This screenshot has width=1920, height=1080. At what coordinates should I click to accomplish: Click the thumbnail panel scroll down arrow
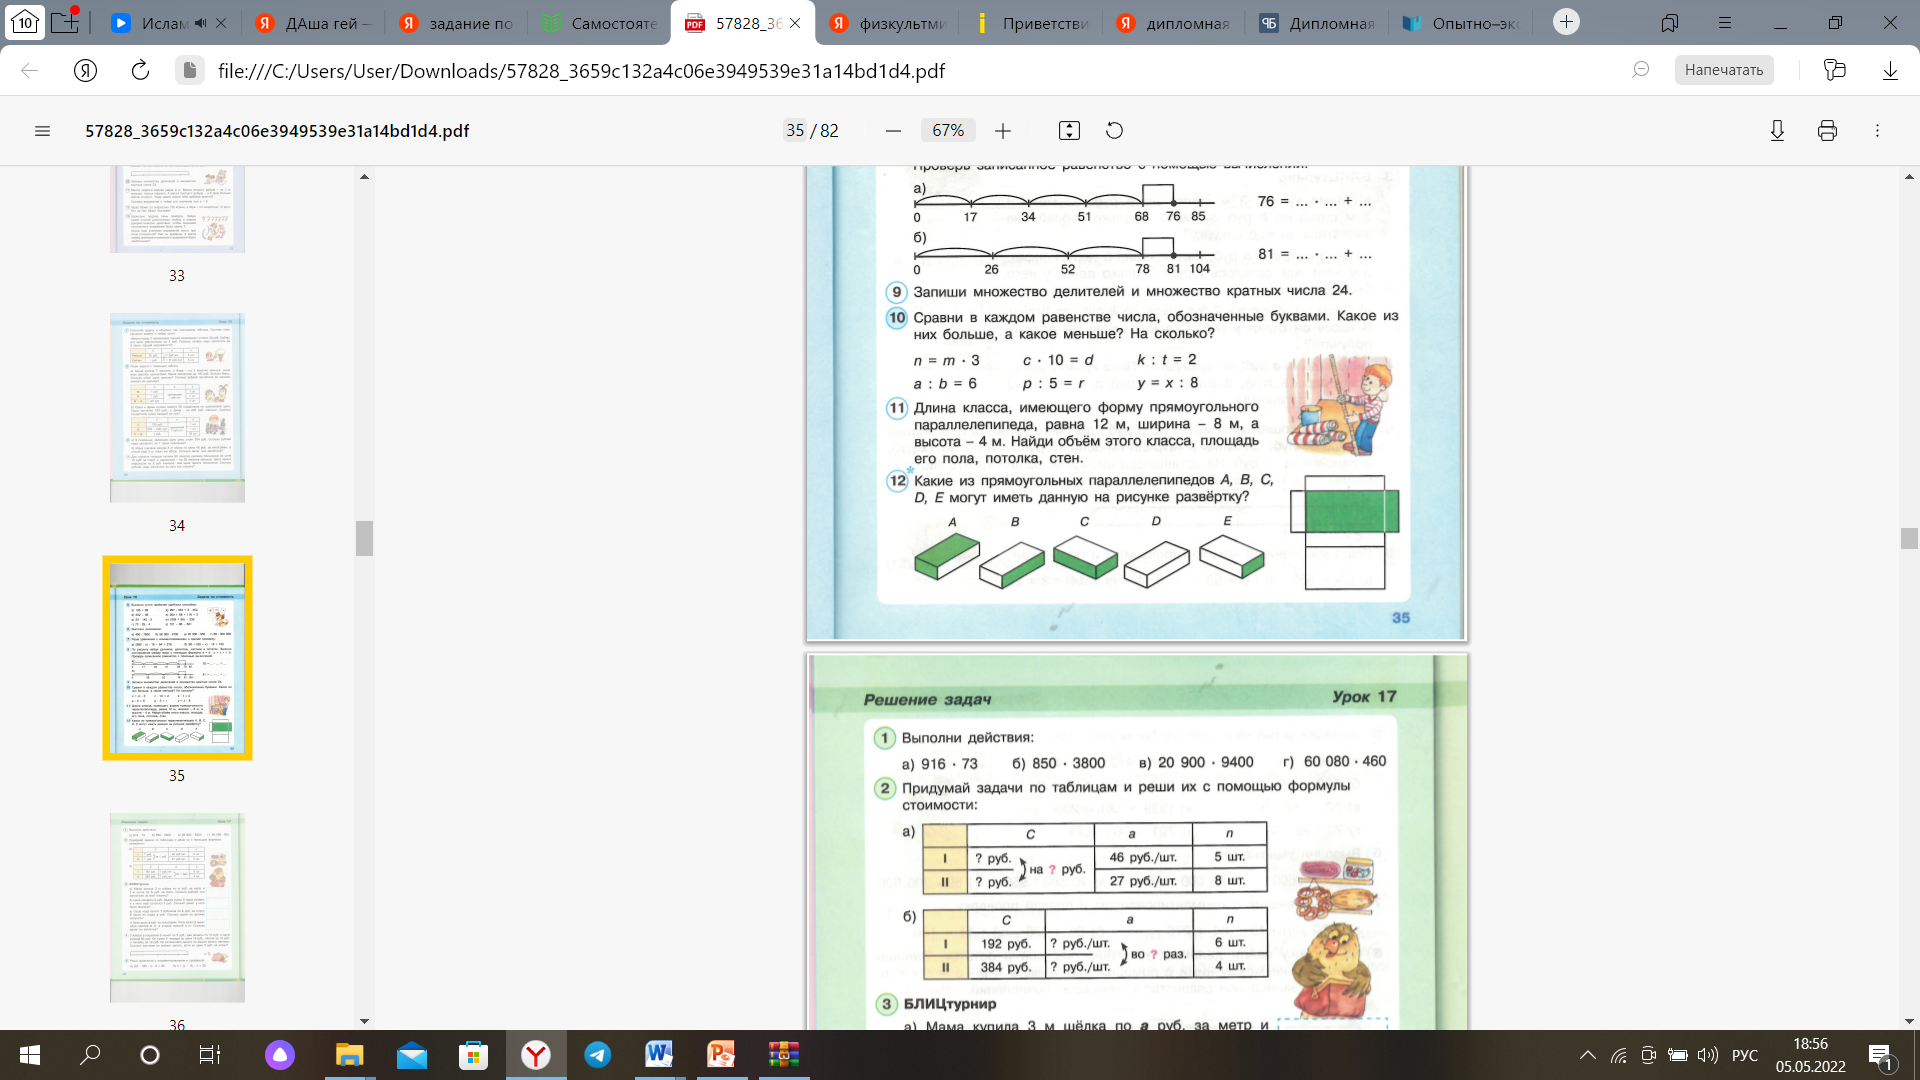[364, 1021]
